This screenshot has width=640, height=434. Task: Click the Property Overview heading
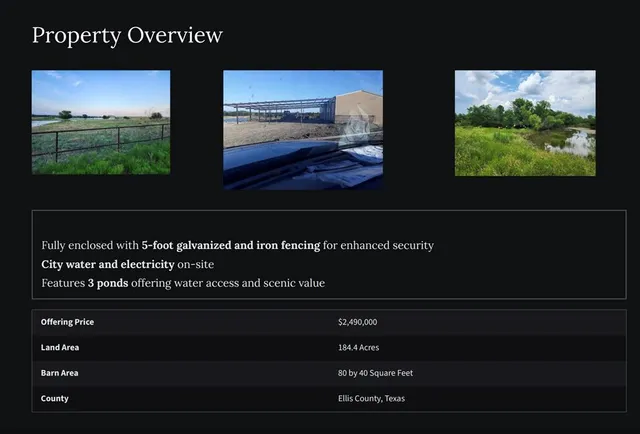pos(127,35)
